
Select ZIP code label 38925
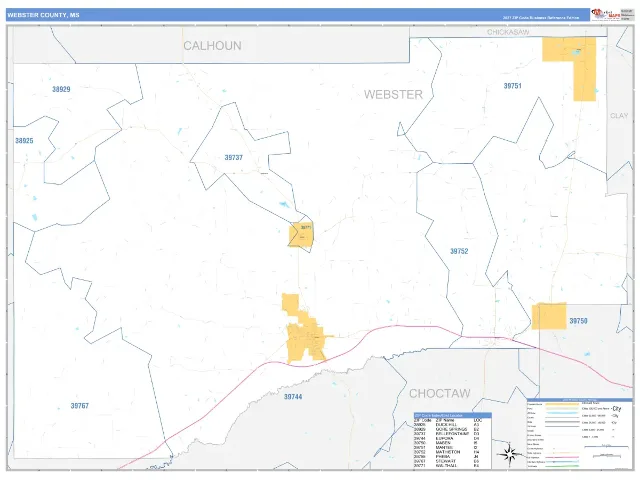pyautogui.click(x=24, y=141)
